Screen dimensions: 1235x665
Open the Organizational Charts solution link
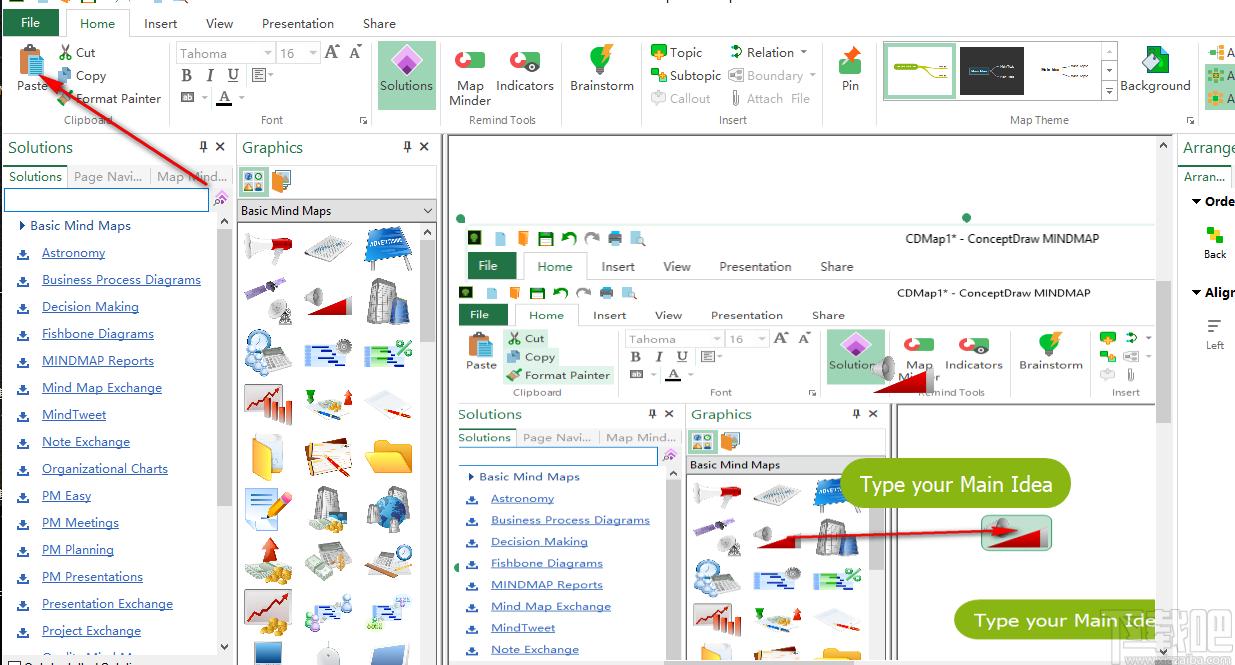(105, 469)
